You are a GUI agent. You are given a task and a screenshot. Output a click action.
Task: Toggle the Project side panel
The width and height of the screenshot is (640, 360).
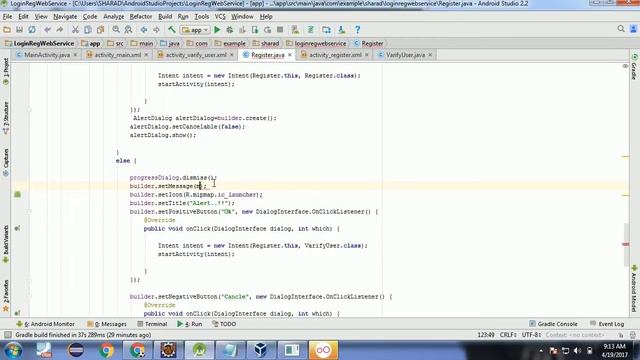pos(6,72)
